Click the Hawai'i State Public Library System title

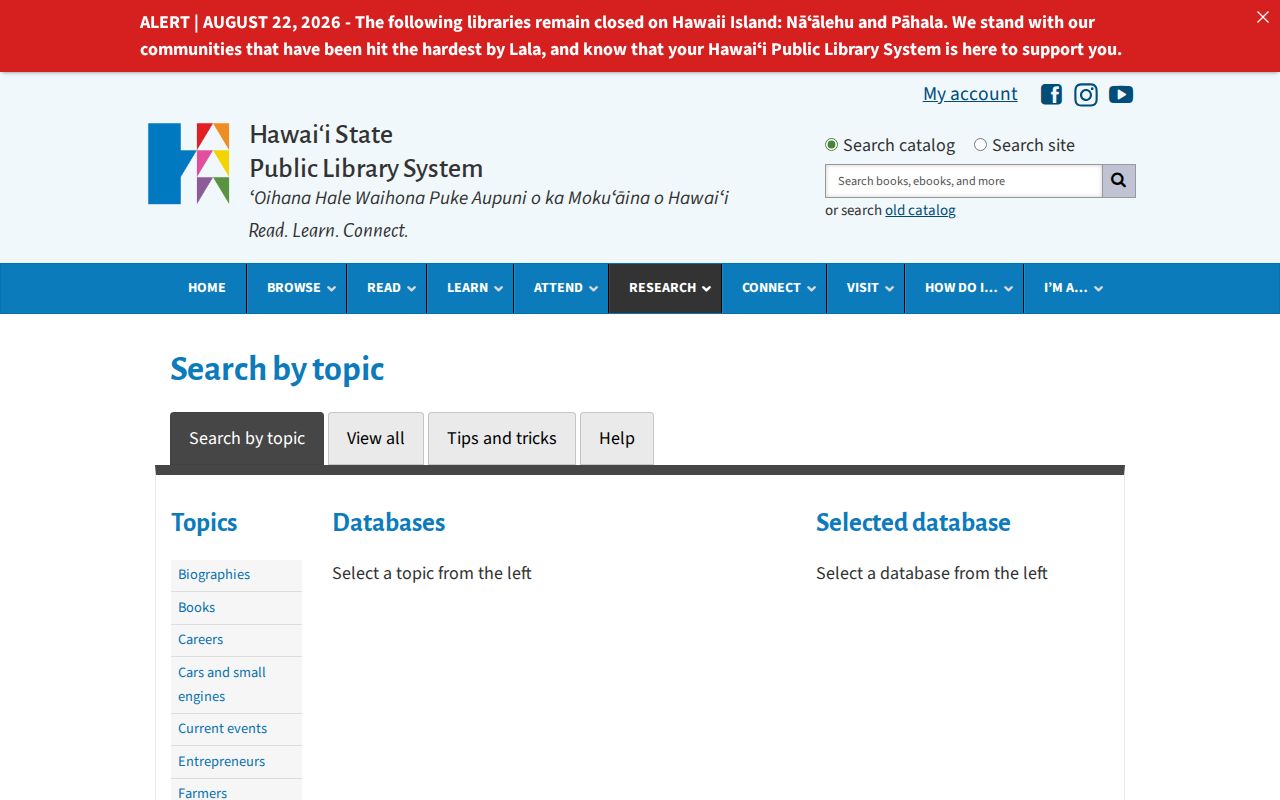pos(366,151)
